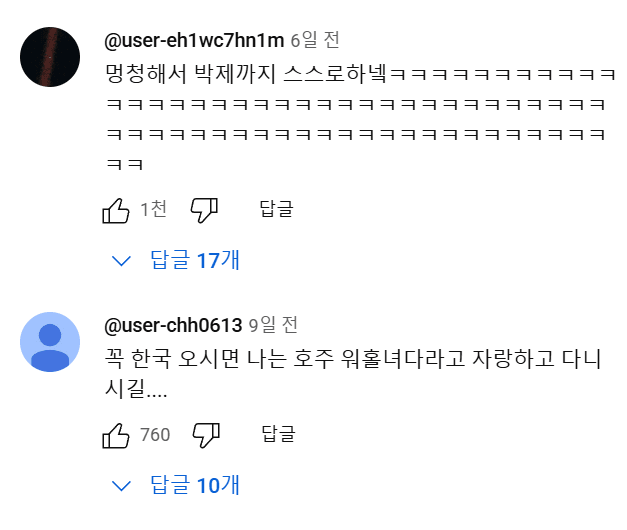Like the comment by @user-chh0613
This screenshot has width=627, height=530.
coord(116,435)
